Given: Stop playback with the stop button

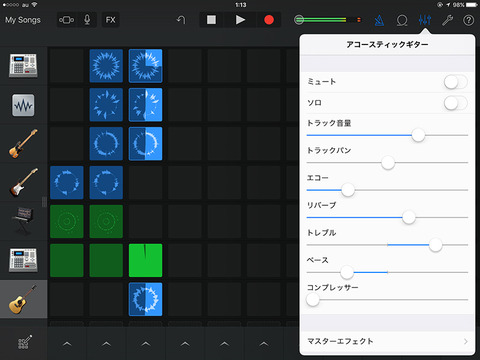Looking at the screenshot, I should point(211,20).
